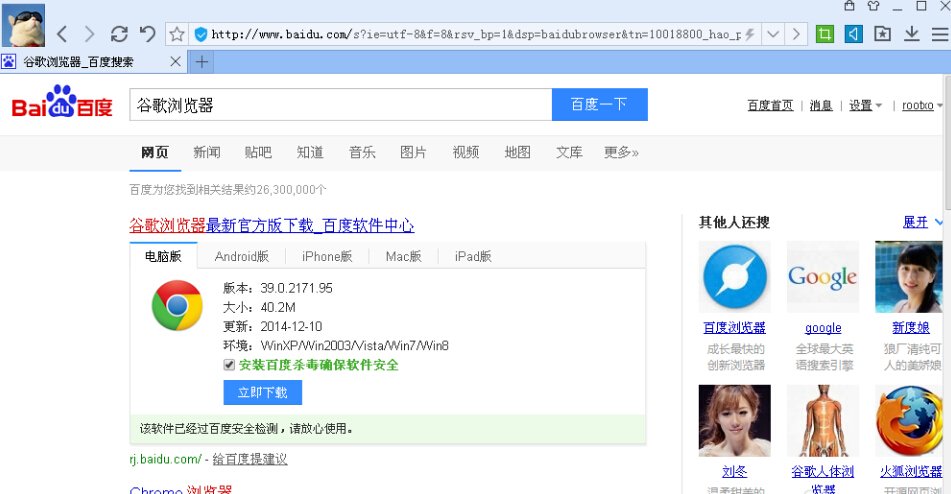Select the Android版 version tab
951x494 pixels.
[241, 256]
